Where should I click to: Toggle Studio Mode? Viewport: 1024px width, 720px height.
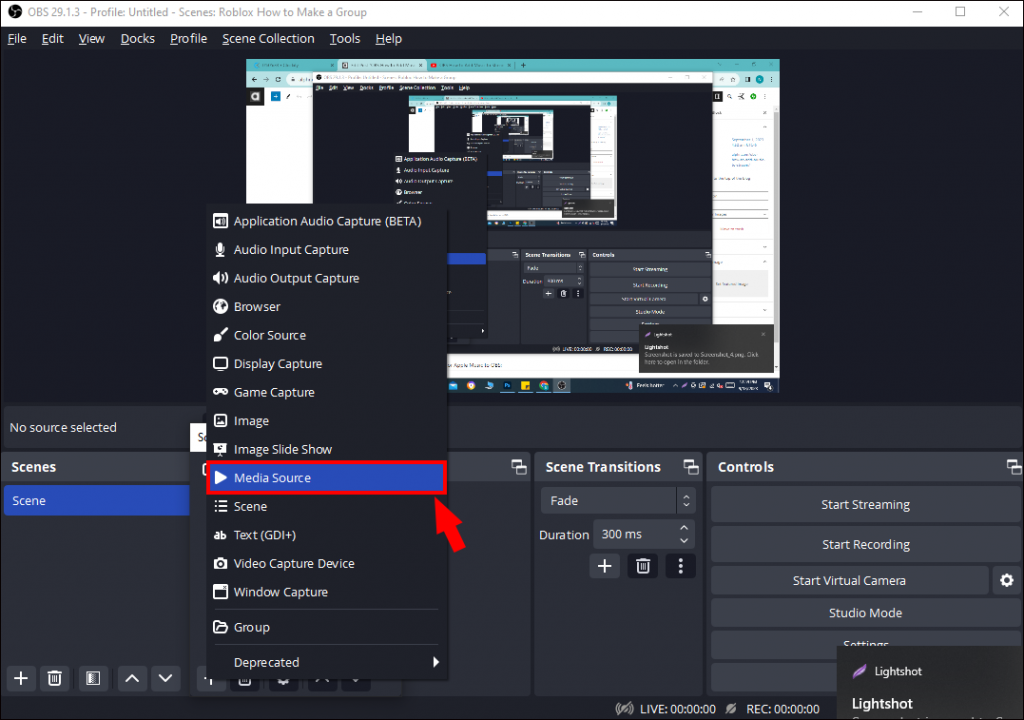(865, 612)
